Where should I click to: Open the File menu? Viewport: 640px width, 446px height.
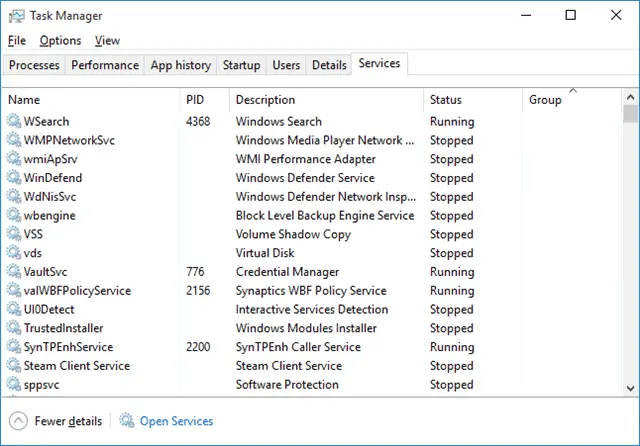coord(17,40)
